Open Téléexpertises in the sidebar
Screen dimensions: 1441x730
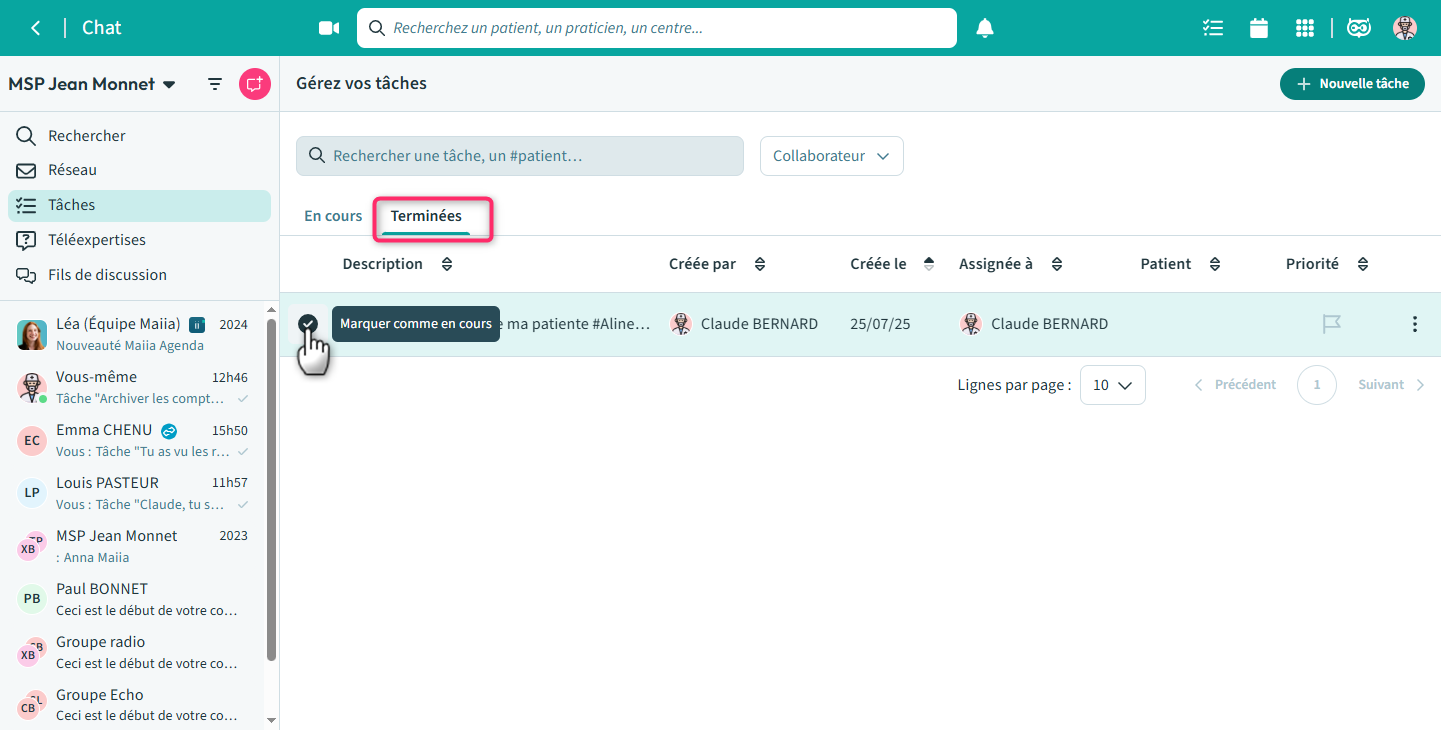[x=96, y=240]
